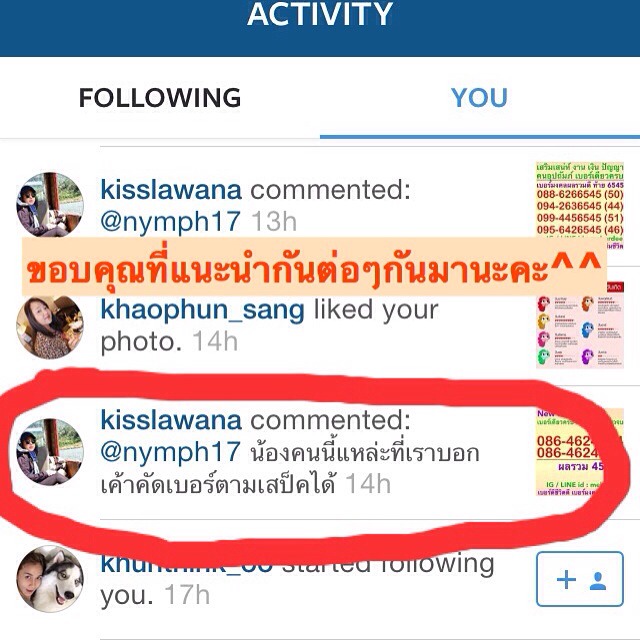Follow back using the plus person button
640x640 pixels.
[x=580, y=579]
